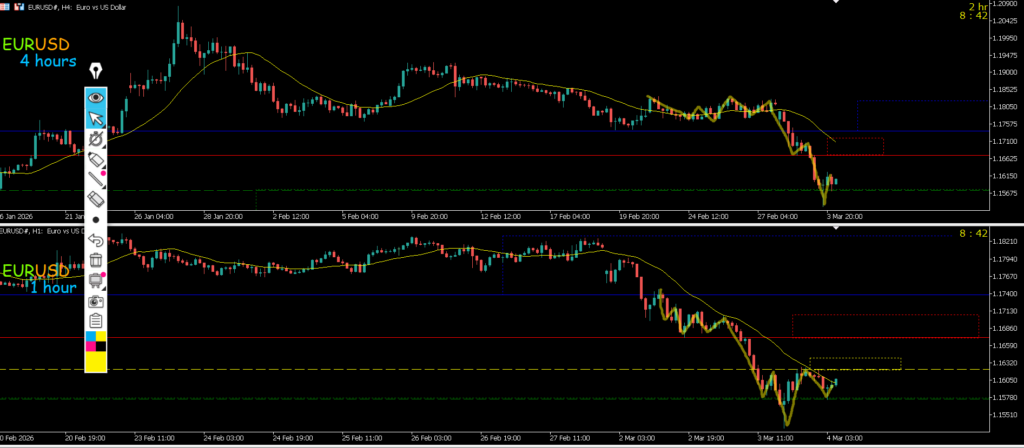Take a chart snapshot with the camera icon
1024x448 pixels.
(96, 300)
